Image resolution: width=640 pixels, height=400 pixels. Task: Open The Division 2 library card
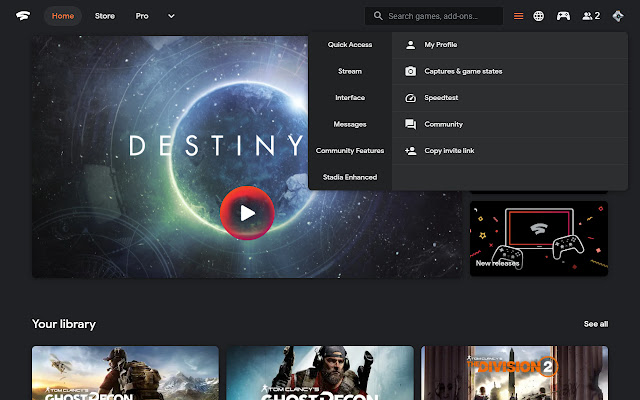click(x=514, y=373)
